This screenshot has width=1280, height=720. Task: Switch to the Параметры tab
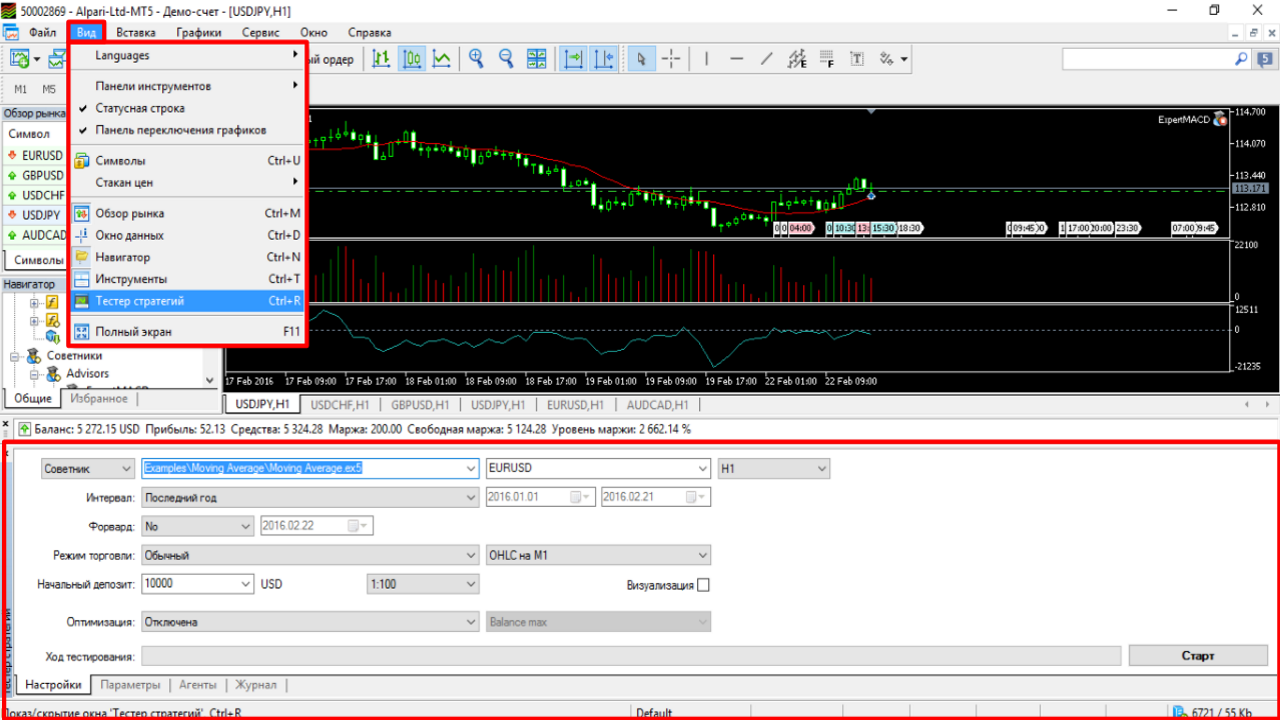[130, 685]
